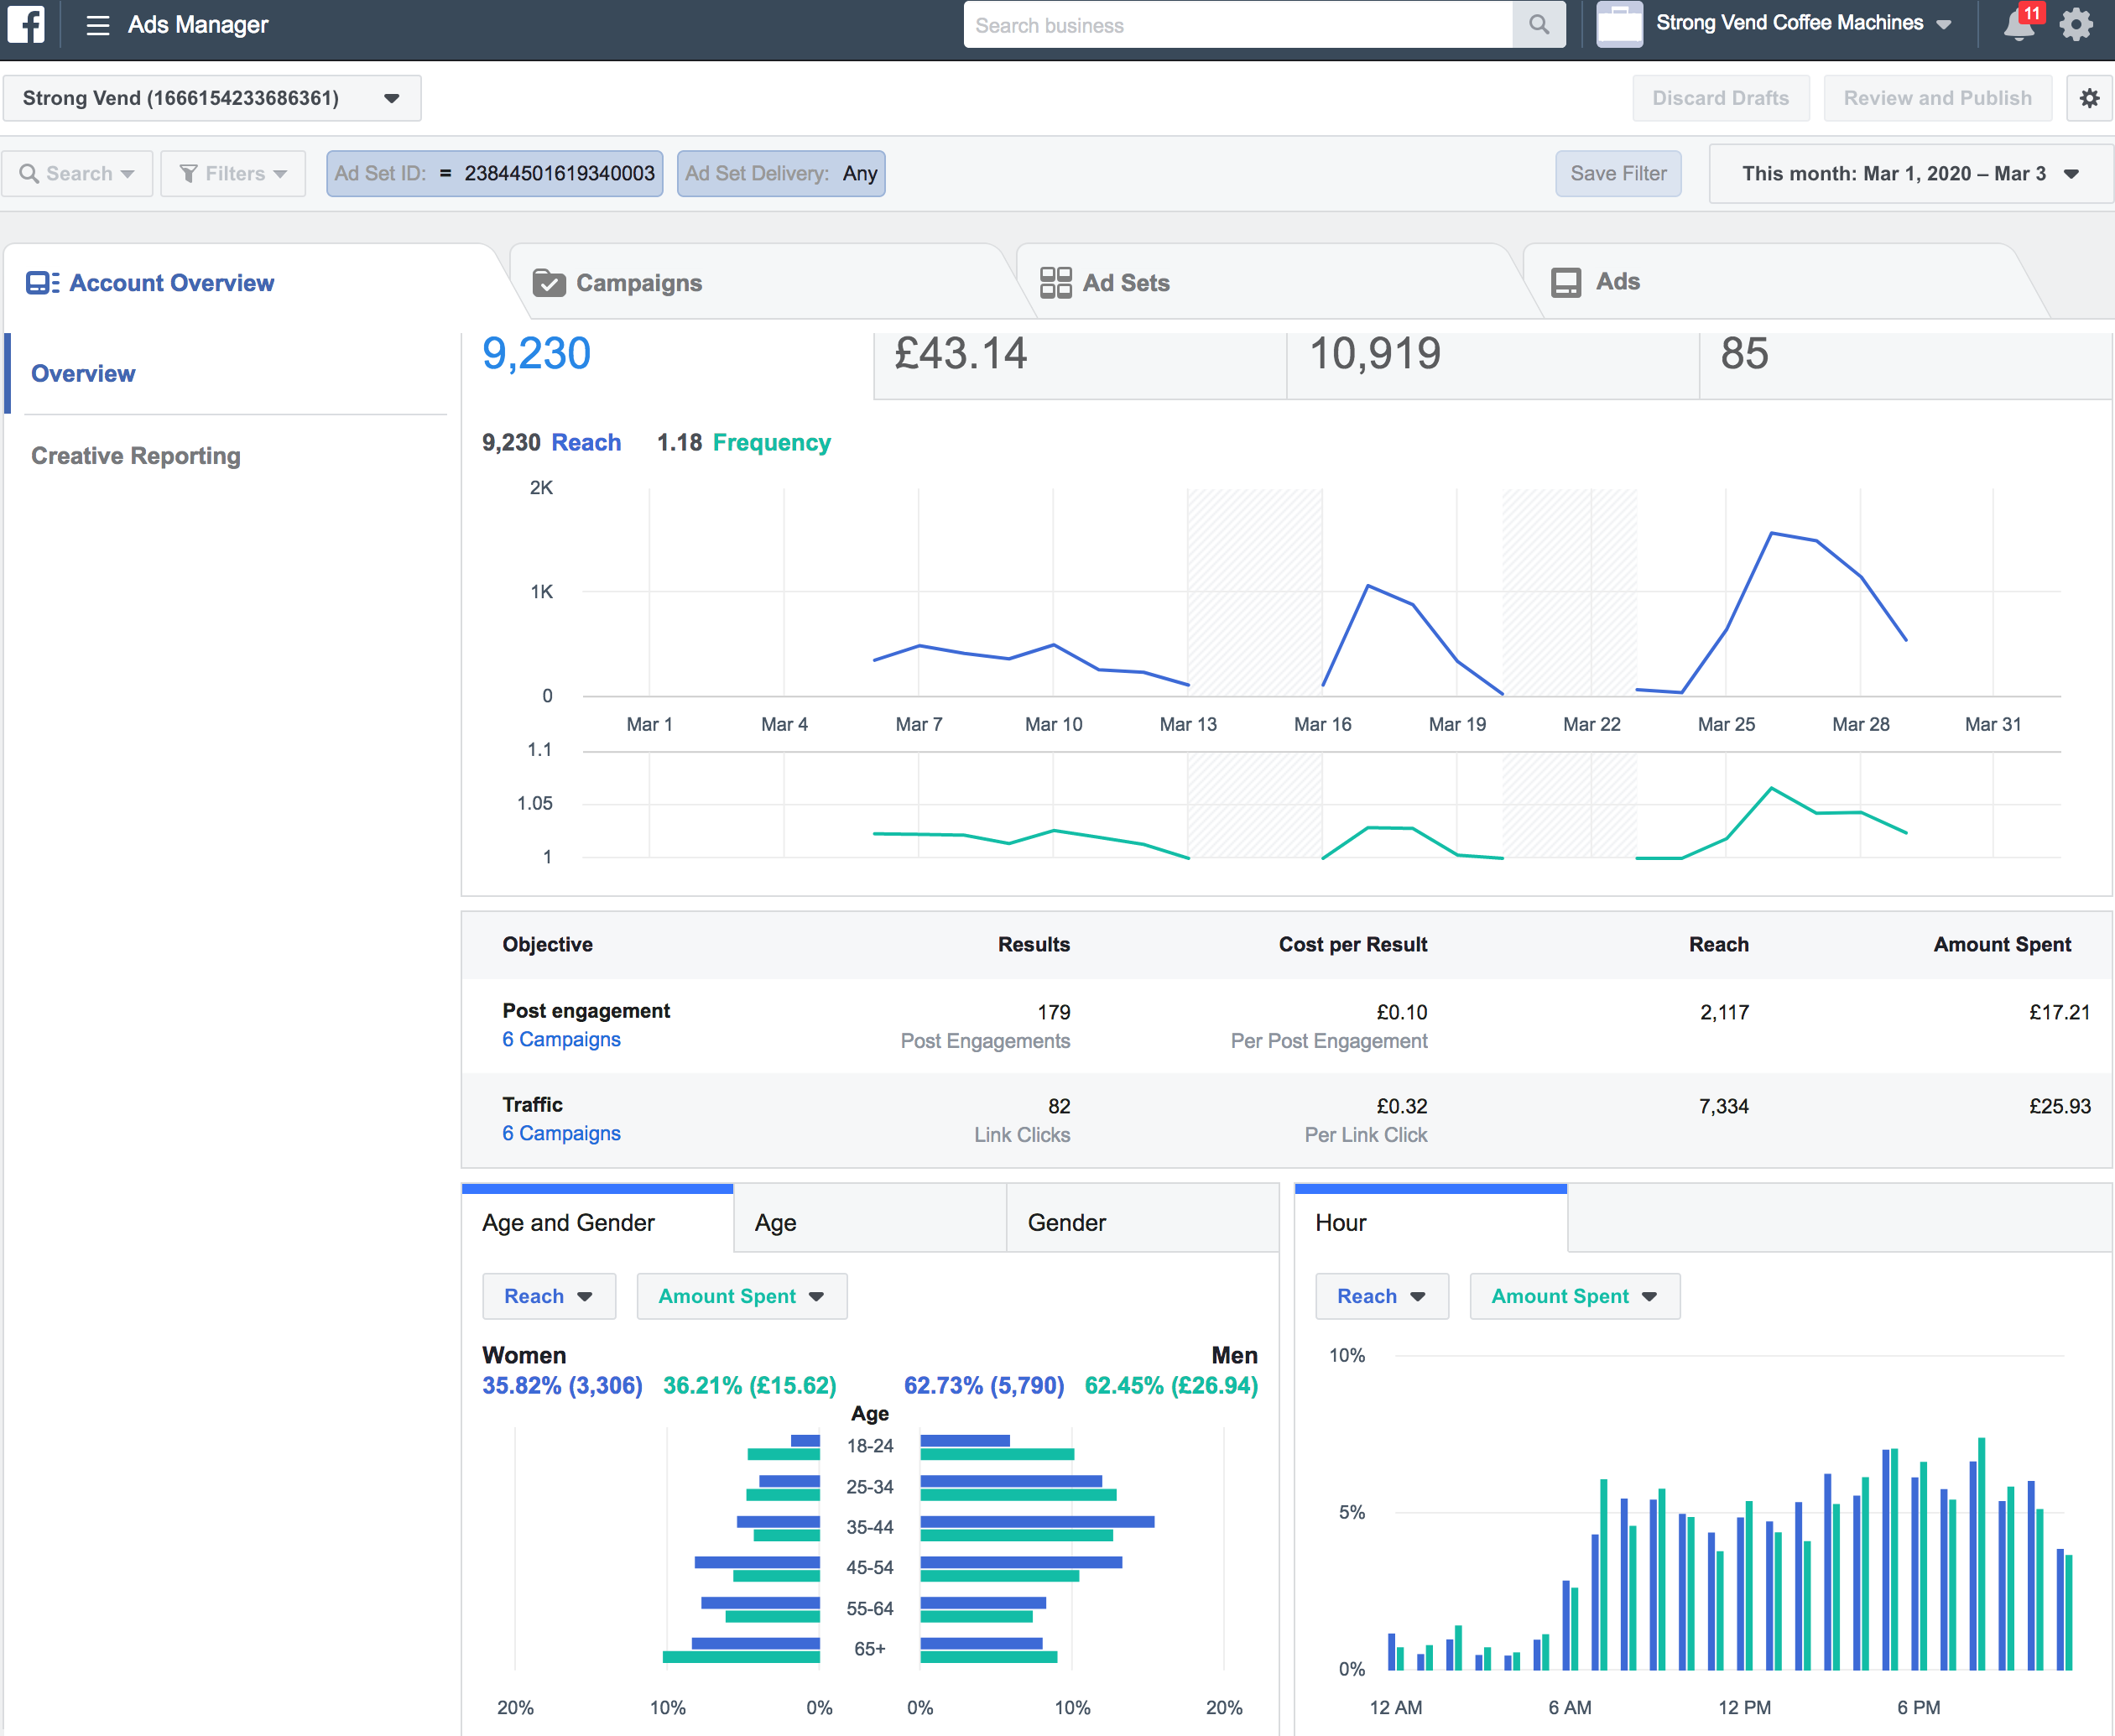Open the notifications bell with 11 alerts
The width and height of the screenshot is (2115, 1736).
(x=2019, y=25)
